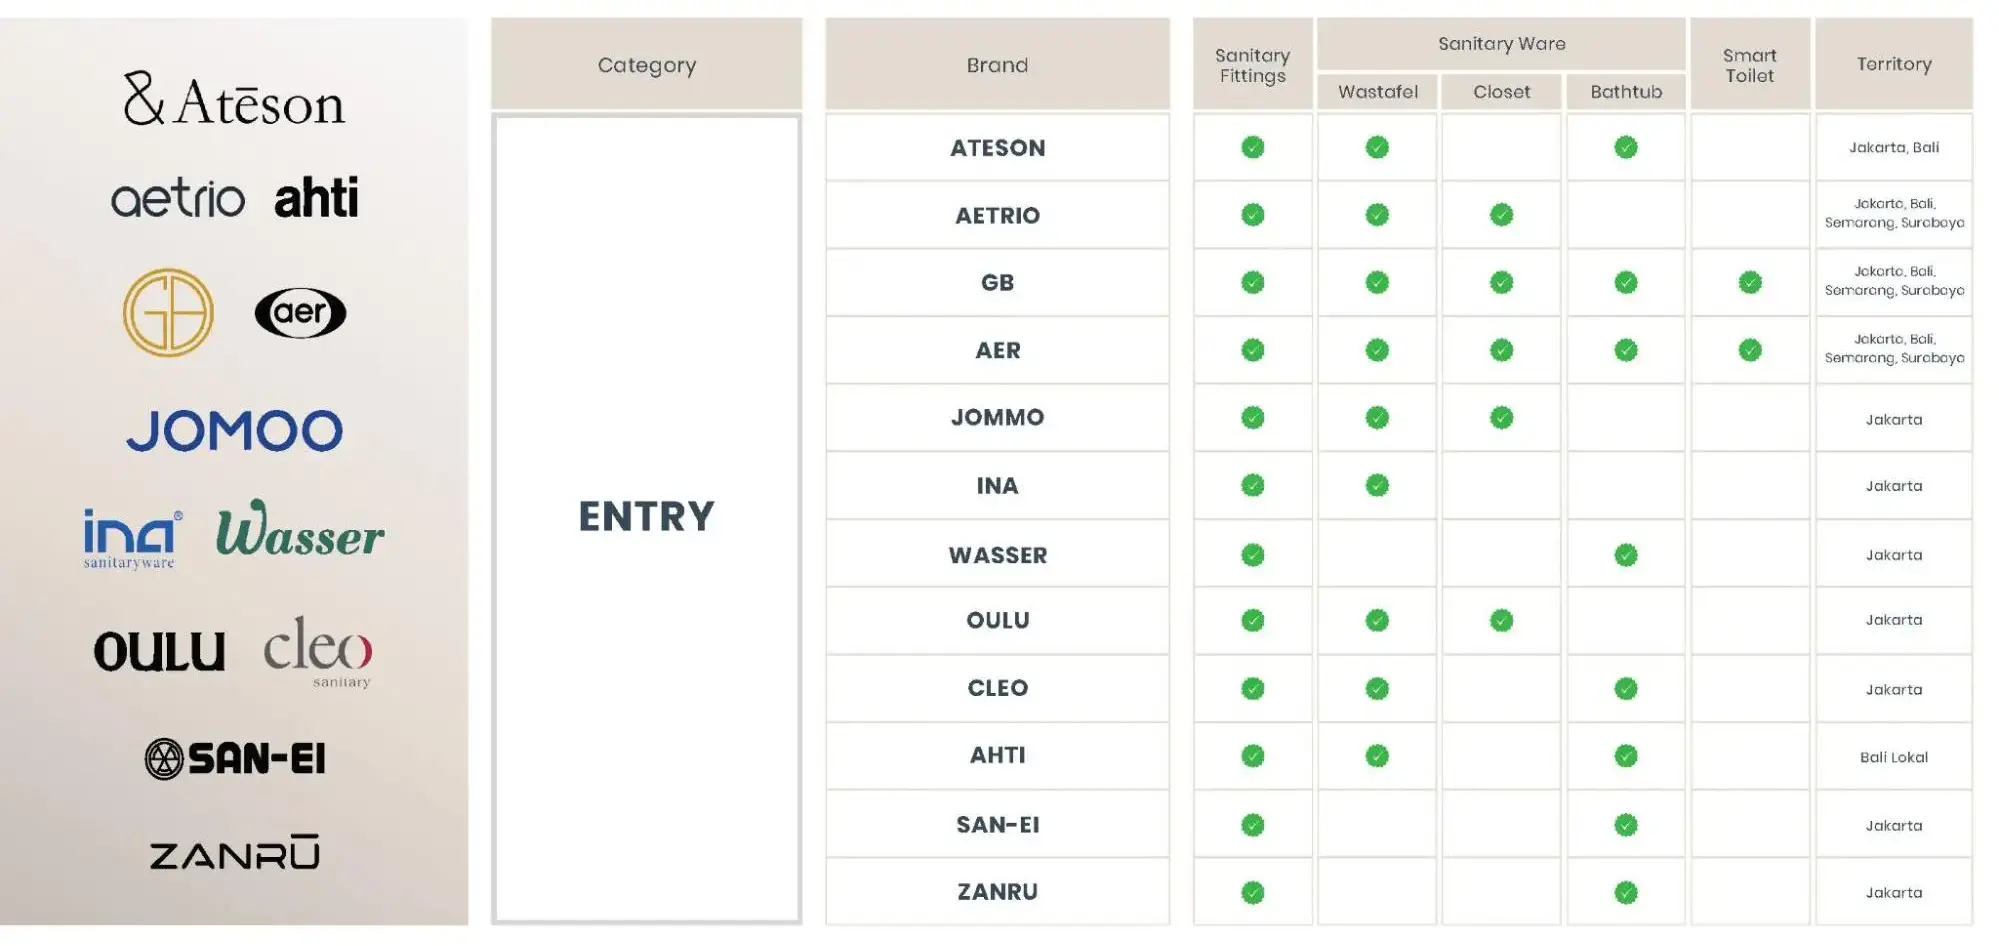Select the green Wasser logo
The image size is (1999, 946).
pos(300,529)
